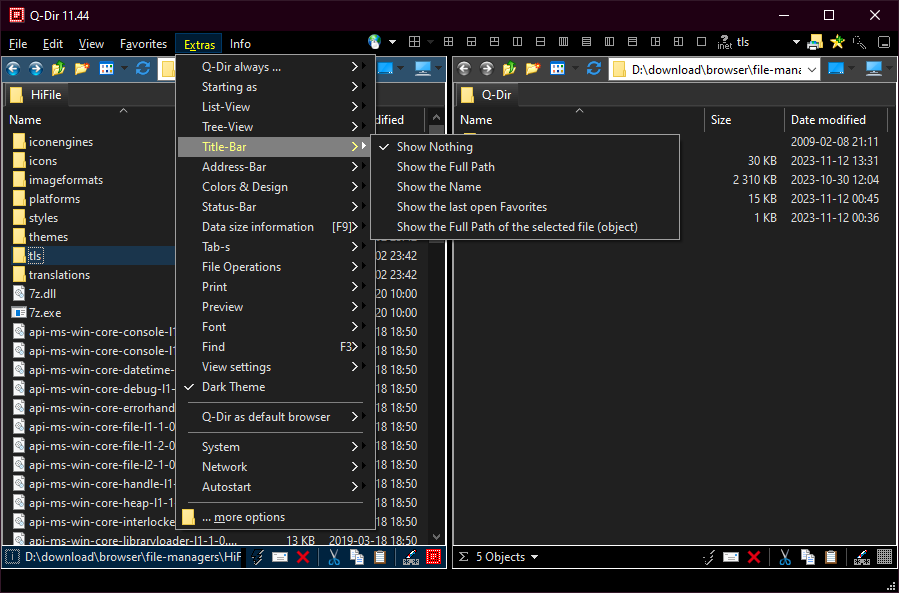This screenshot has height=593, width=899.
Task: Toggle the Dark Theme menu option
Action: [x=234, y=387]
